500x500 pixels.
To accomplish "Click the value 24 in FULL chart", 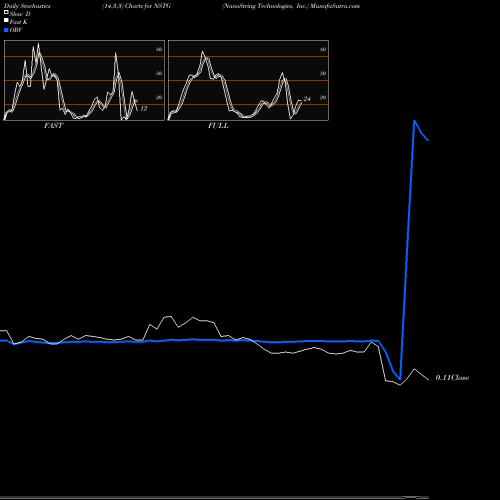I will [x=307, y=99].
